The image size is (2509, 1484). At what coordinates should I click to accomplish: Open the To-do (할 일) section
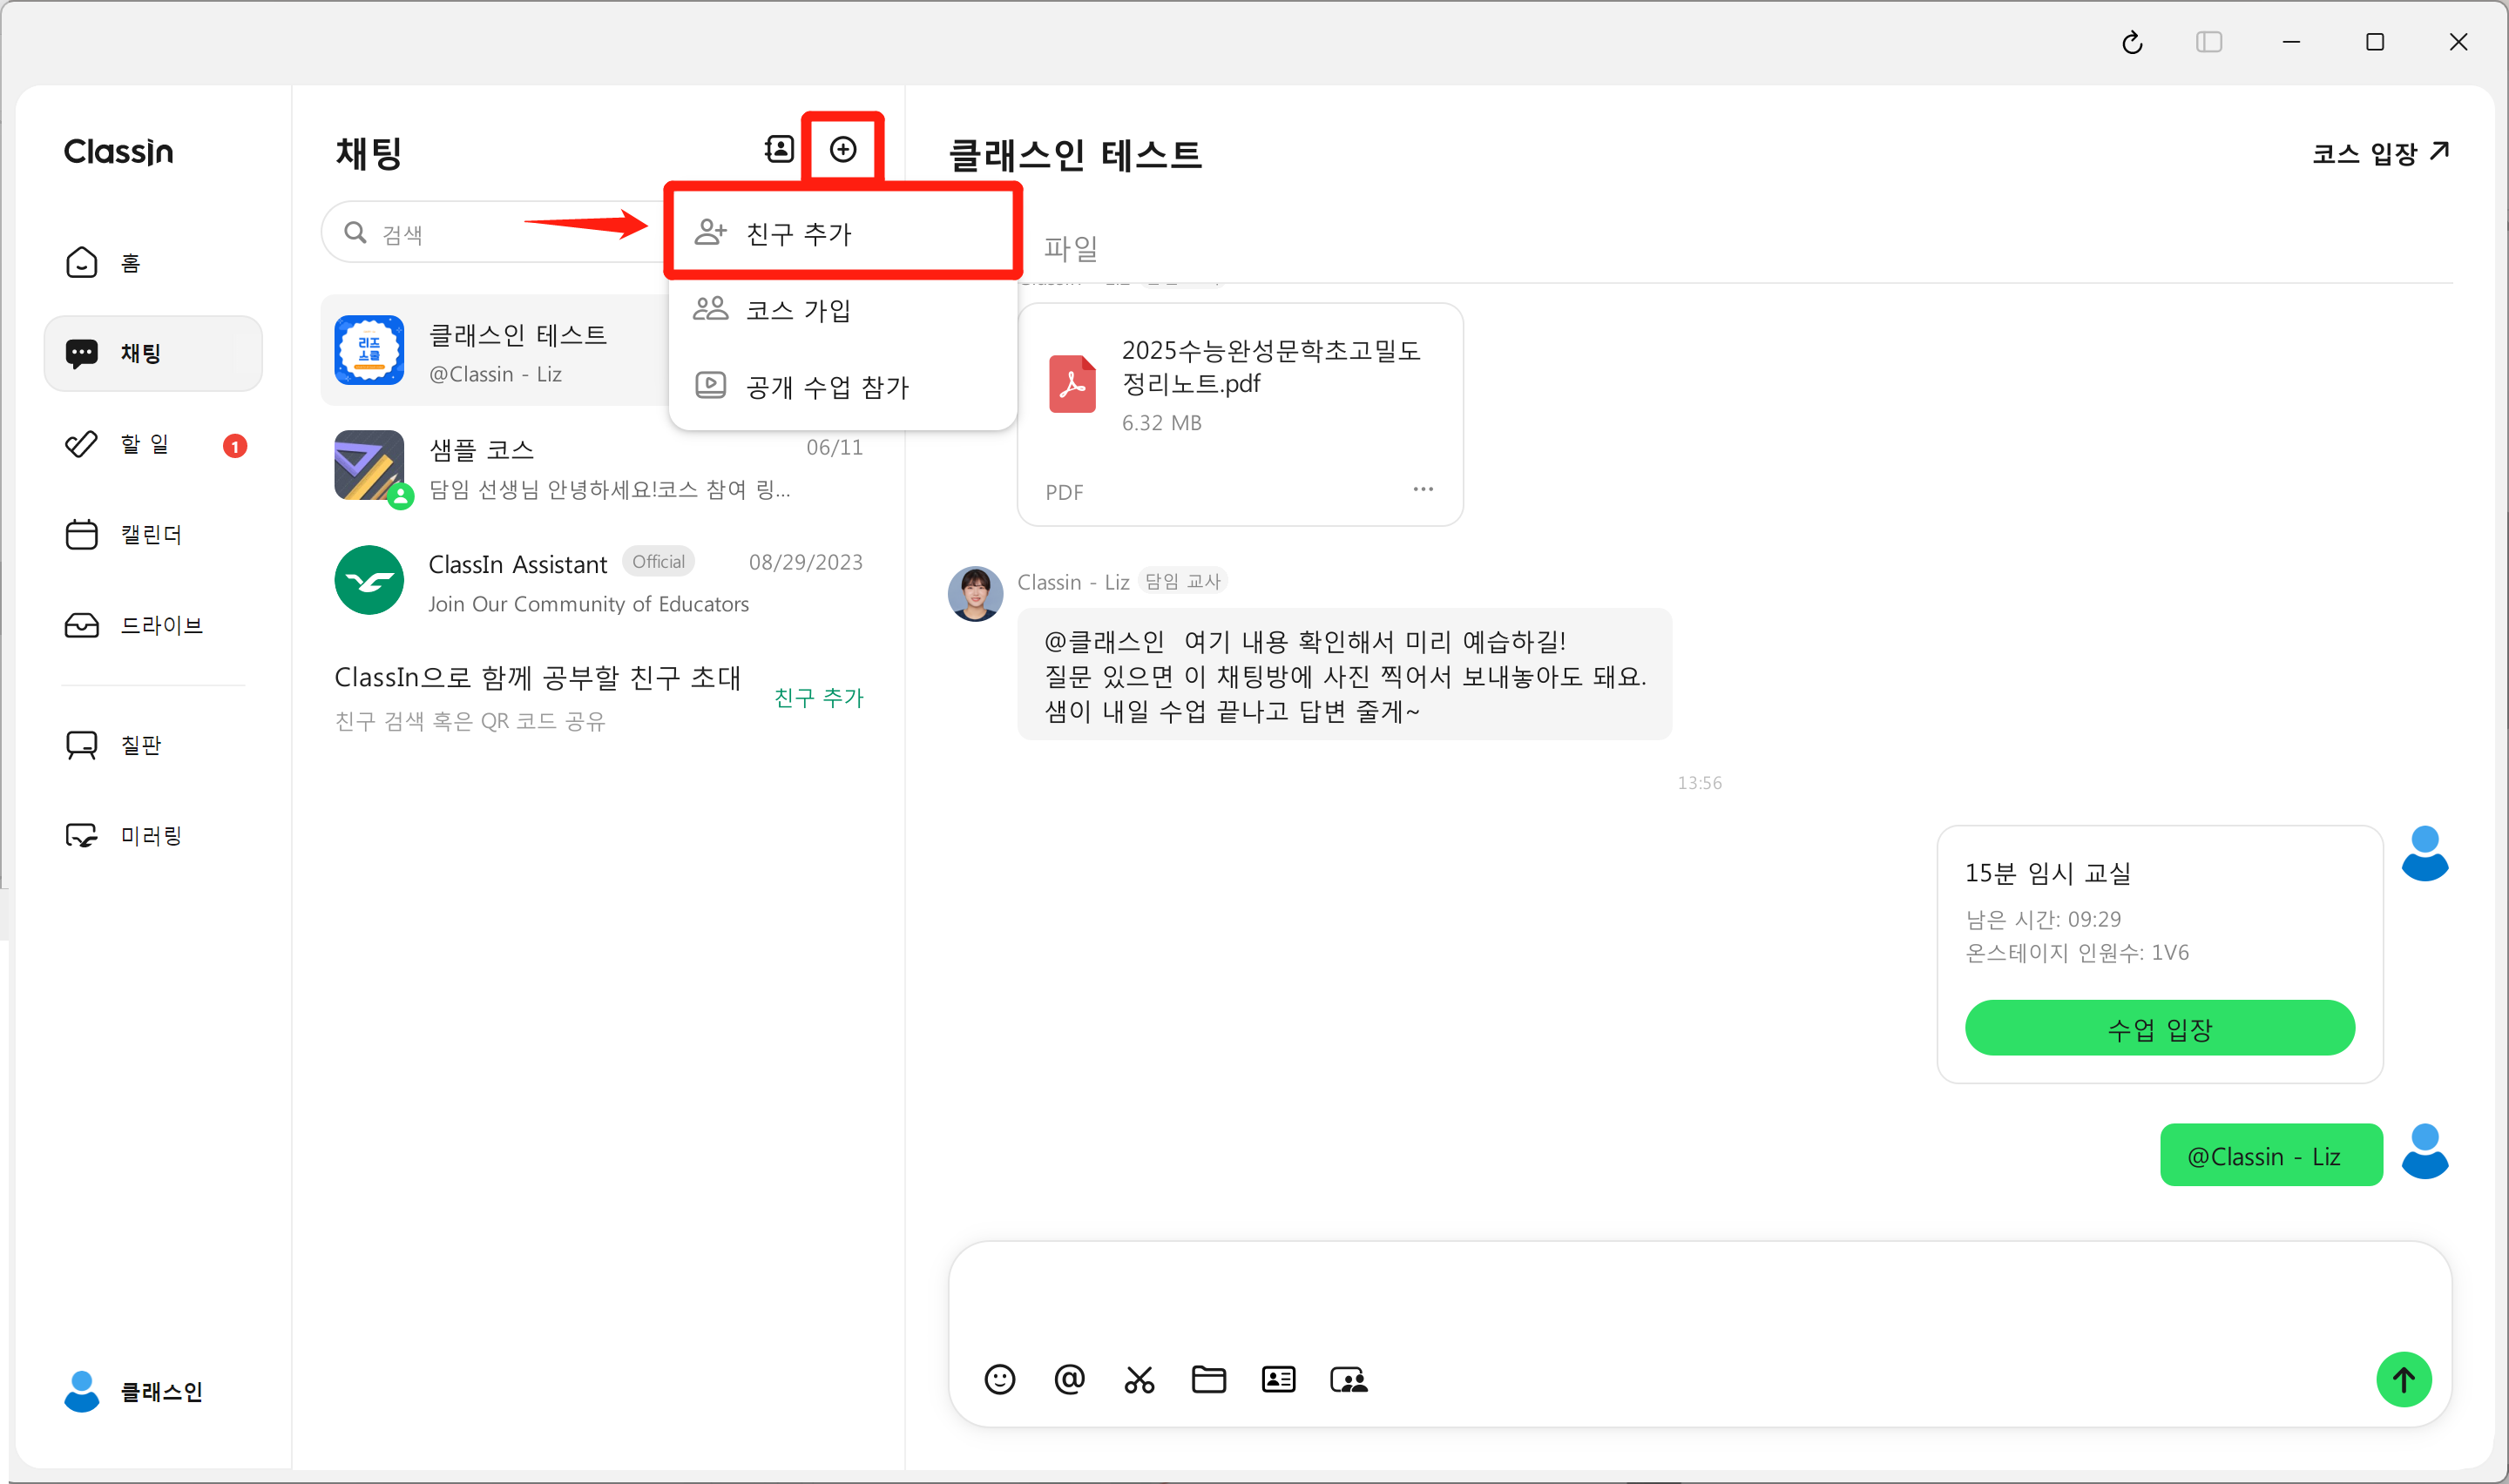pos(153,444)
